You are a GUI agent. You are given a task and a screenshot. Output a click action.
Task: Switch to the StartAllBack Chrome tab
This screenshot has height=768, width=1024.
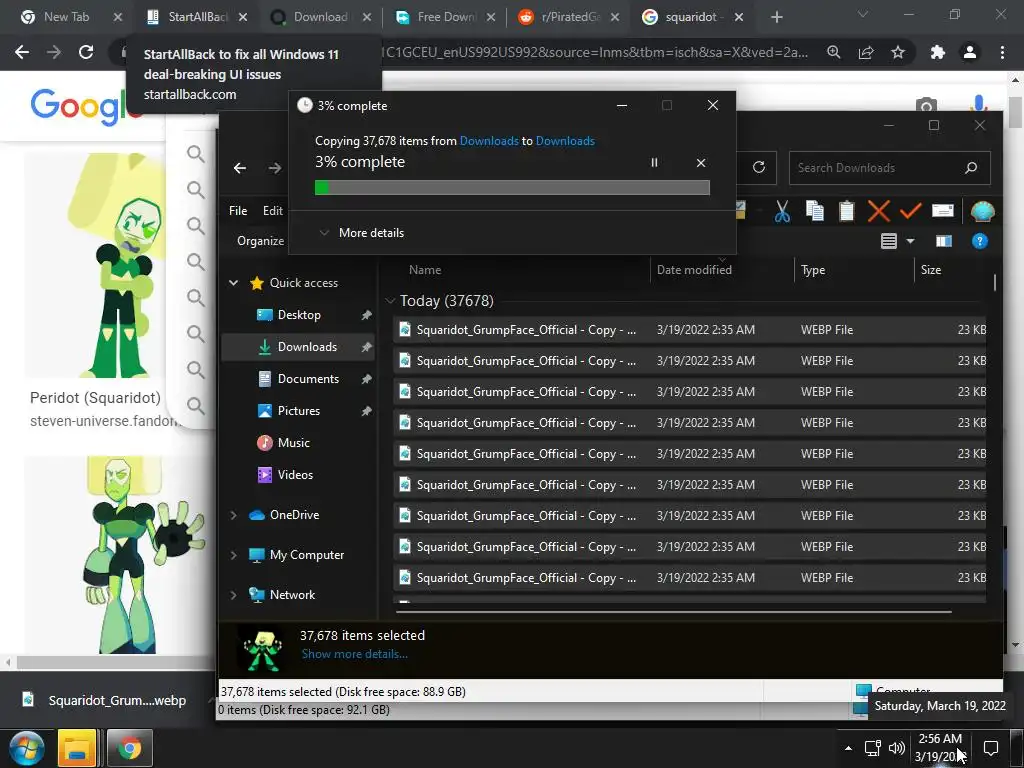click(198, 17)
